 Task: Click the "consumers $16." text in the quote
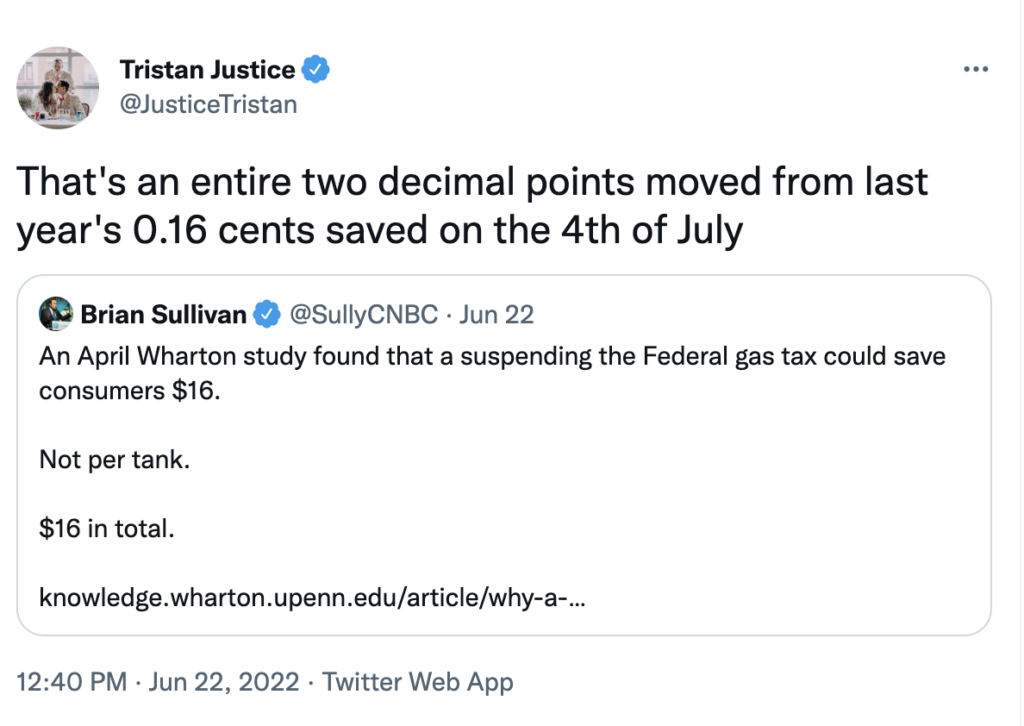pos(127,390)
